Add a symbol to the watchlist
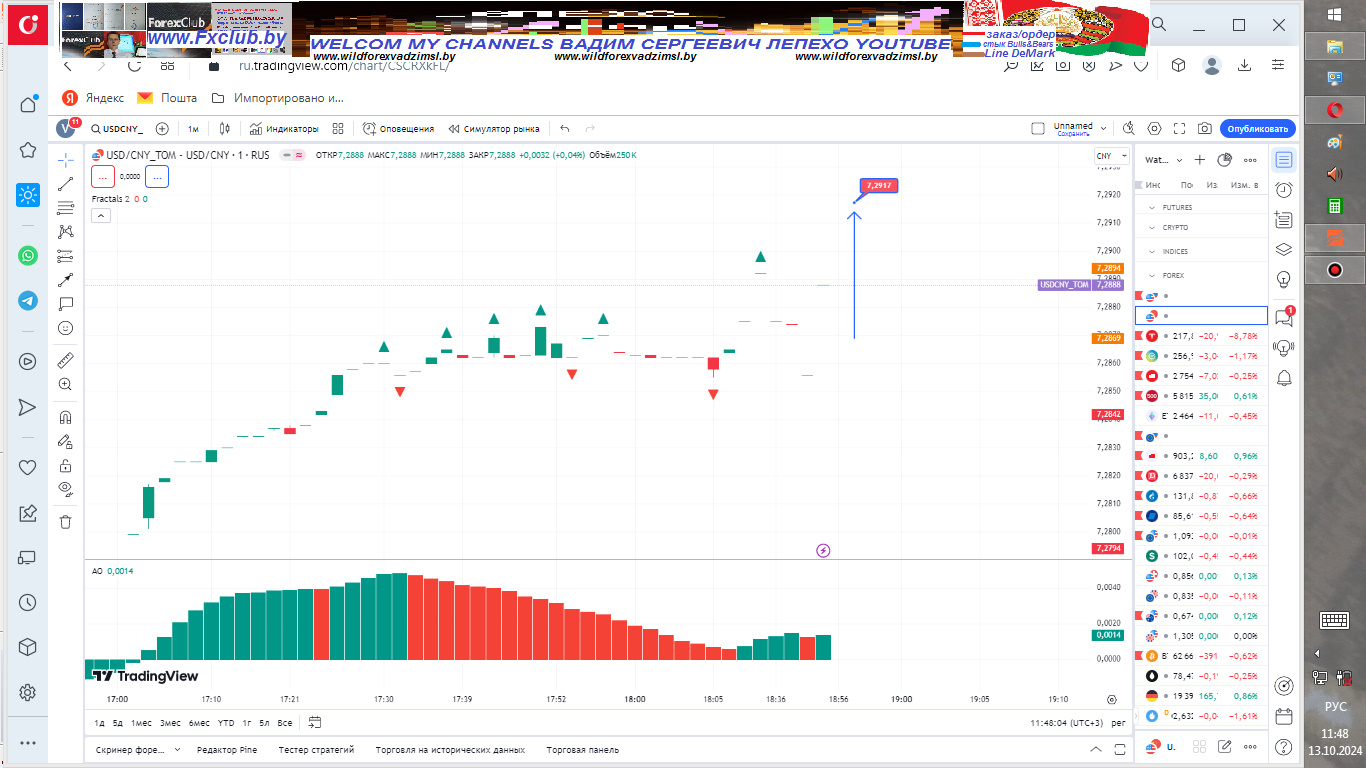 pyautogui.click(x=1201, y=160)
